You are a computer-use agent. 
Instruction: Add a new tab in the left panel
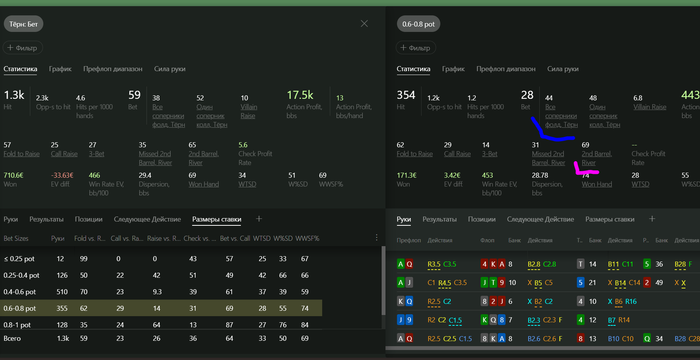259,219
